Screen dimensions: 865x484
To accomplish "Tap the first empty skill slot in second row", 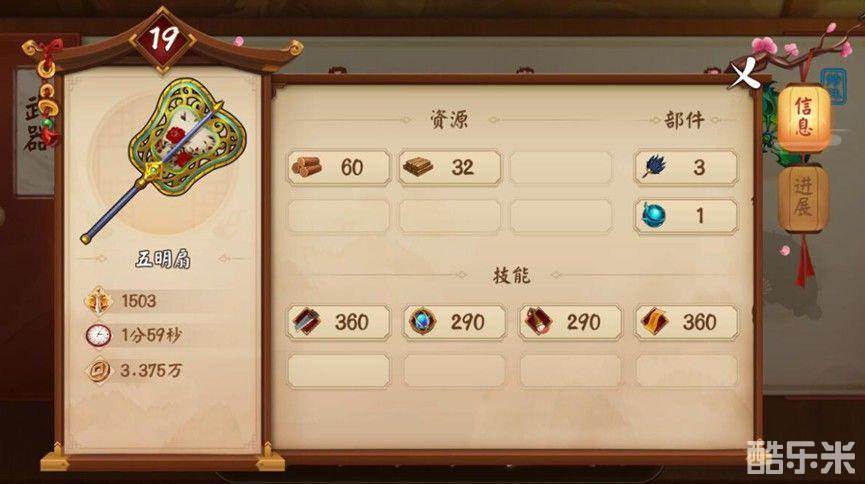I will (338, 371).
